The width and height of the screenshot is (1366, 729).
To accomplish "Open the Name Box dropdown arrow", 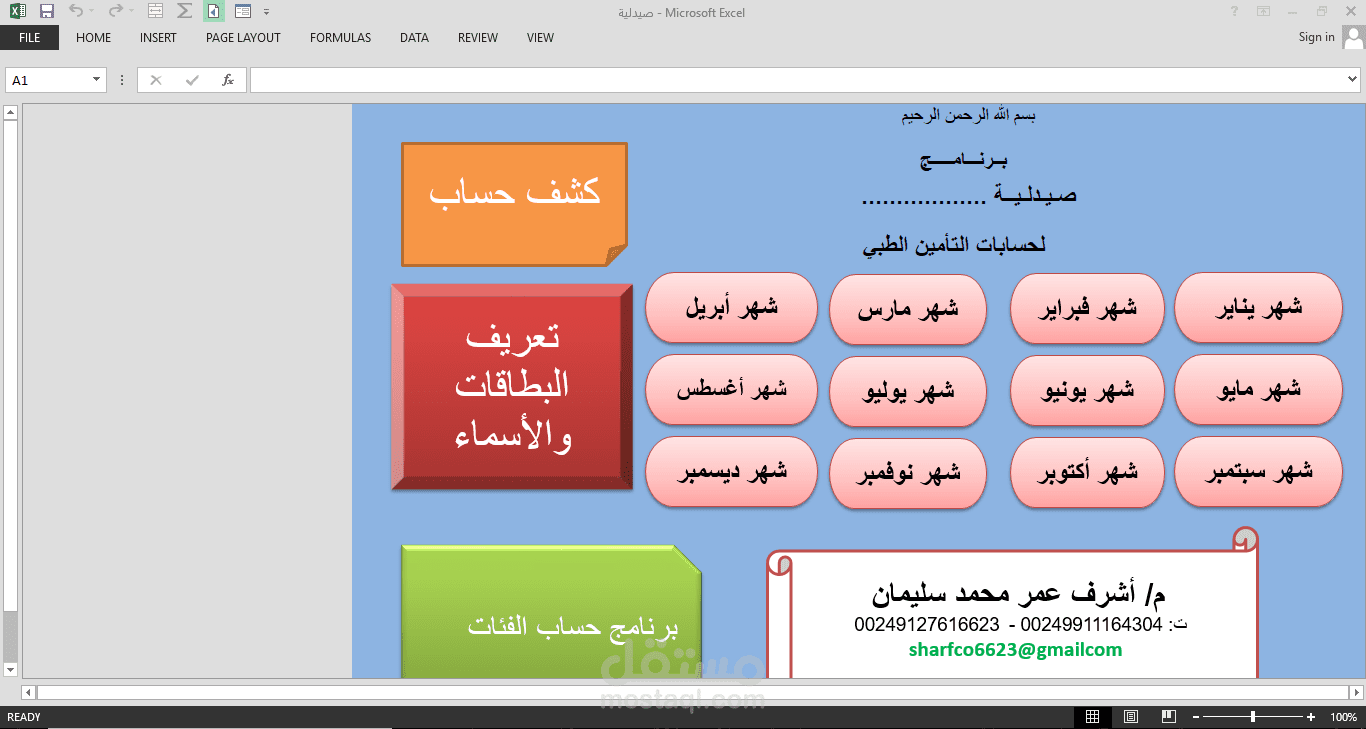I will (x=97, y=80).
